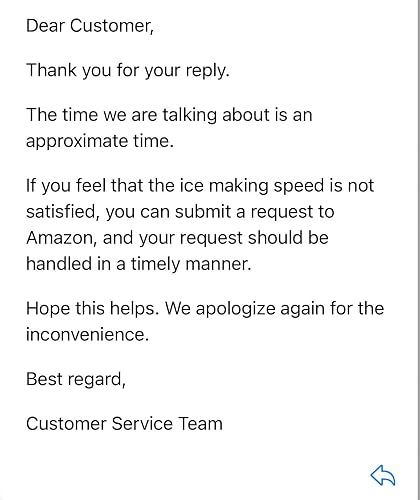Screen dimensions: 420x500
Task: Click the words "your request should be"
Action: tap(234, 238)
